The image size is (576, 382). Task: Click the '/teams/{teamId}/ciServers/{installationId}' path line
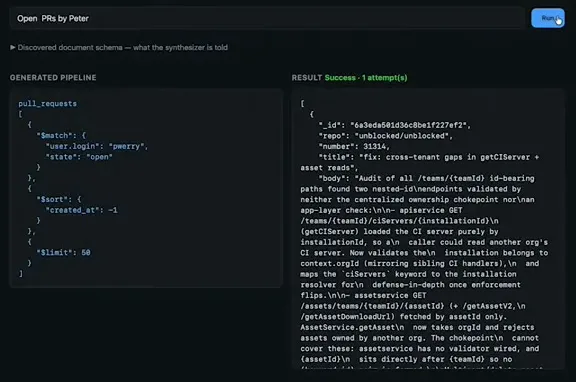click(x=399, y=221)
